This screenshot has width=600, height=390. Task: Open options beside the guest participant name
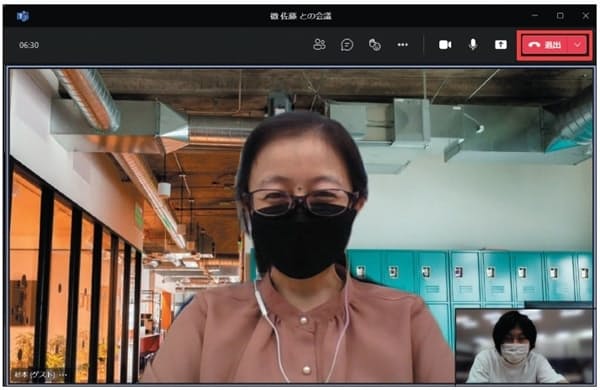click(63, 374)
